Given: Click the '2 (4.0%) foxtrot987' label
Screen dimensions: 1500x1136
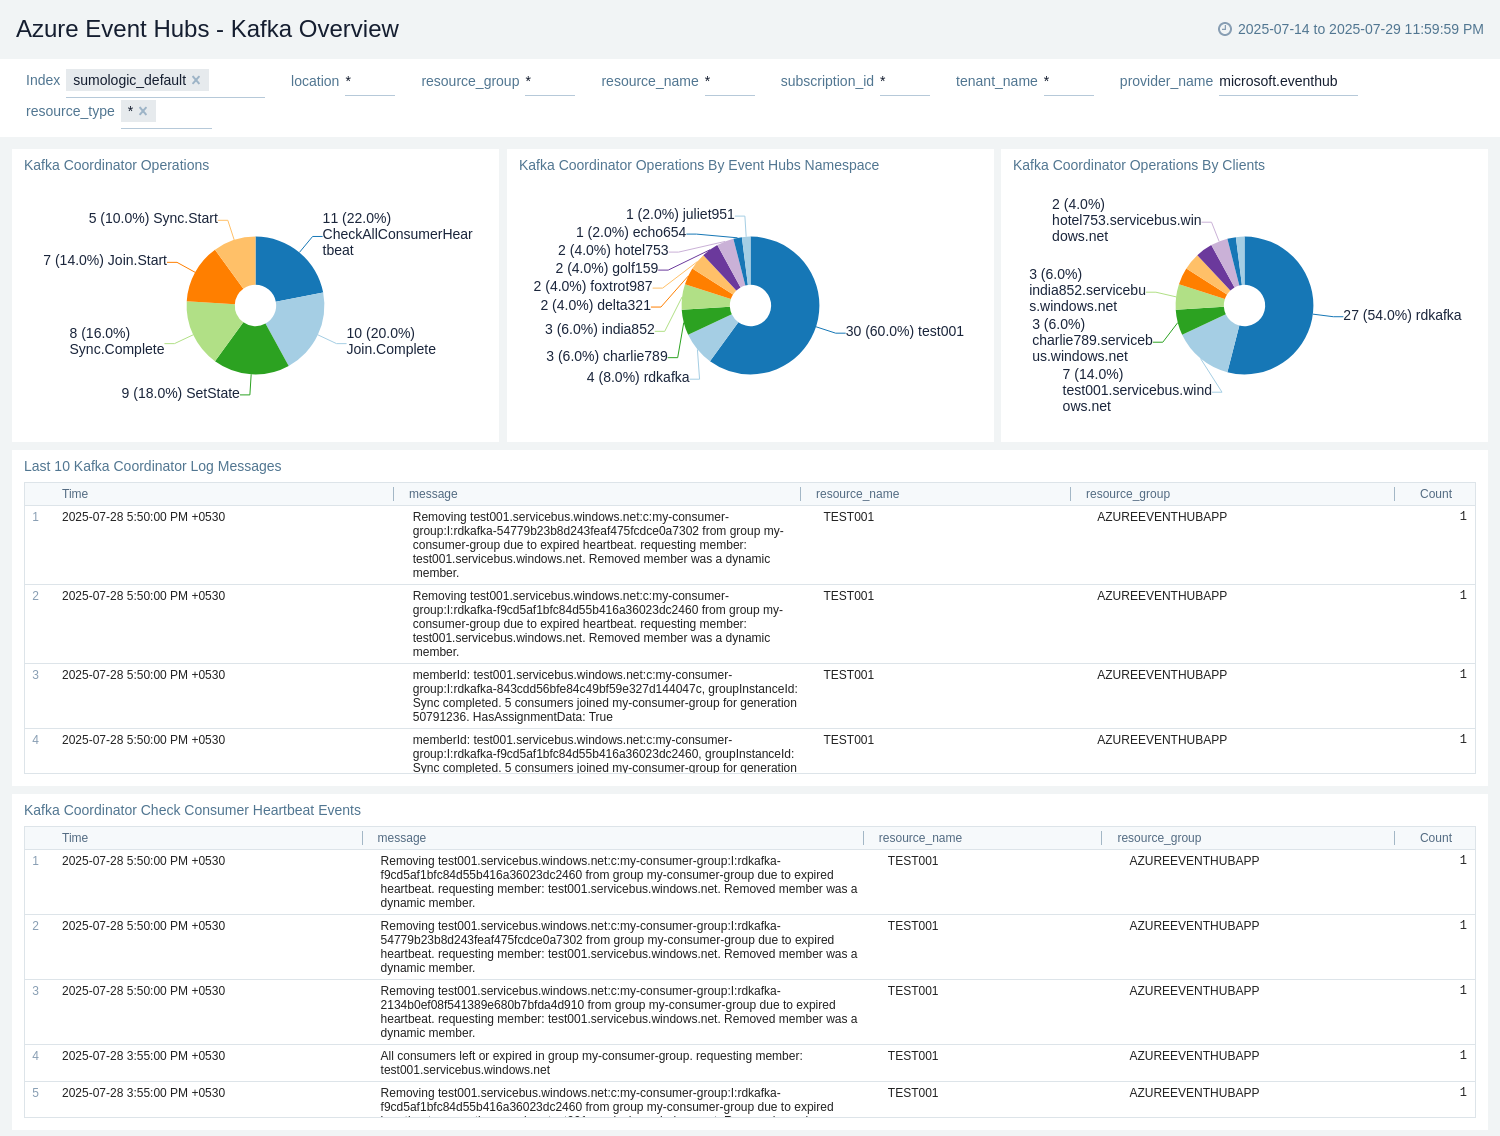Looking at the screenshot, I should (593, 286).
